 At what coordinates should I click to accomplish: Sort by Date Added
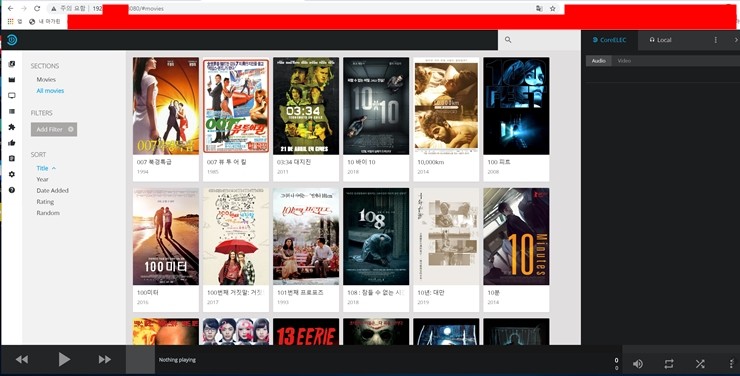(x=52, y=191)
